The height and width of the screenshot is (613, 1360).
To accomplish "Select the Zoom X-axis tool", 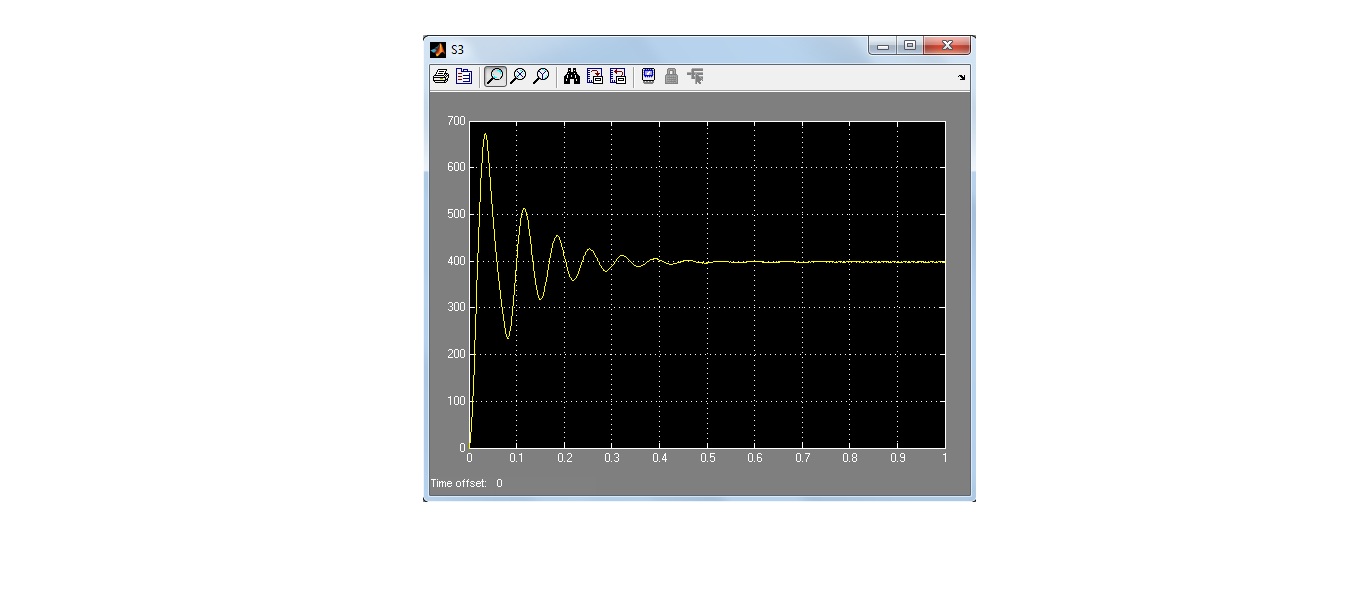I will point(518,76).
